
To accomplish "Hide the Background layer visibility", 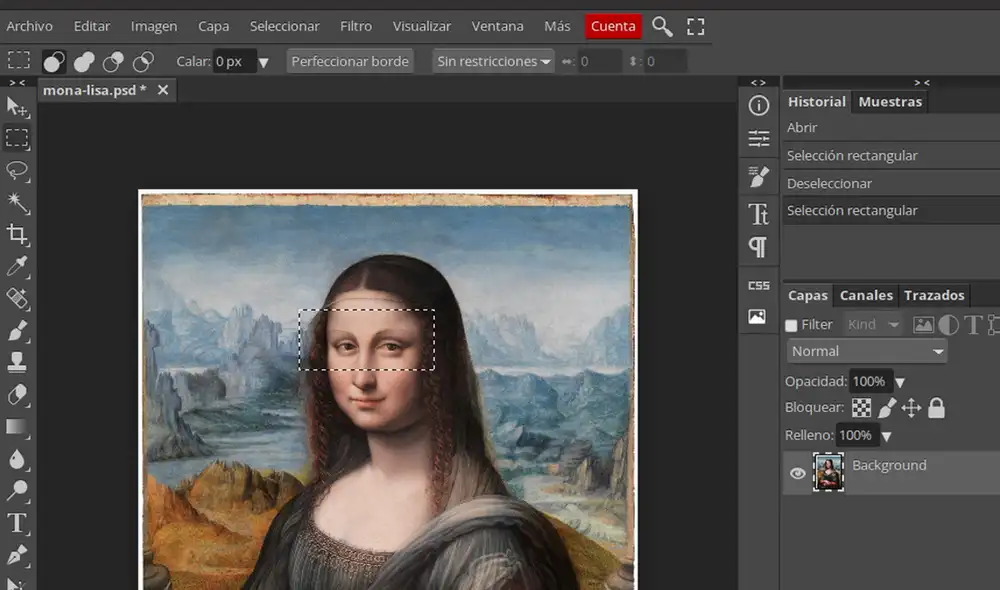I will click(x=795, y=471).
